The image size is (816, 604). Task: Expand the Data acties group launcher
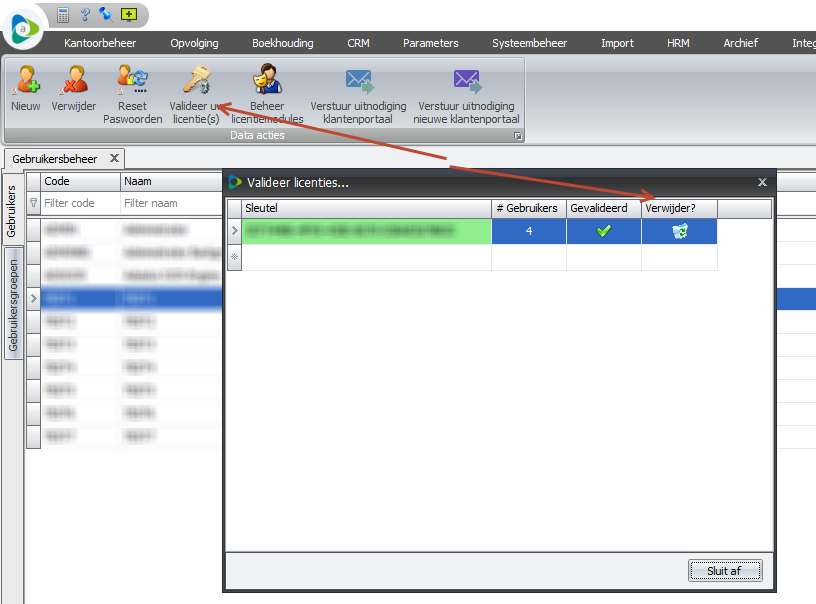[517, 136]
